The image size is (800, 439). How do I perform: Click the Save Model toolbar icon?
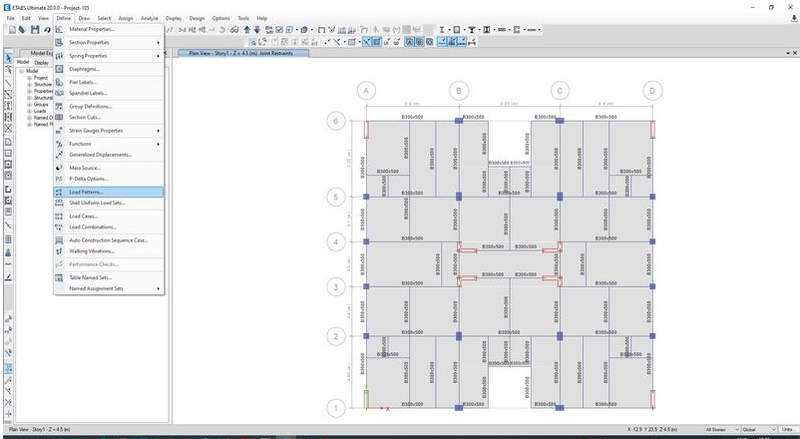[x=35, y=30]
